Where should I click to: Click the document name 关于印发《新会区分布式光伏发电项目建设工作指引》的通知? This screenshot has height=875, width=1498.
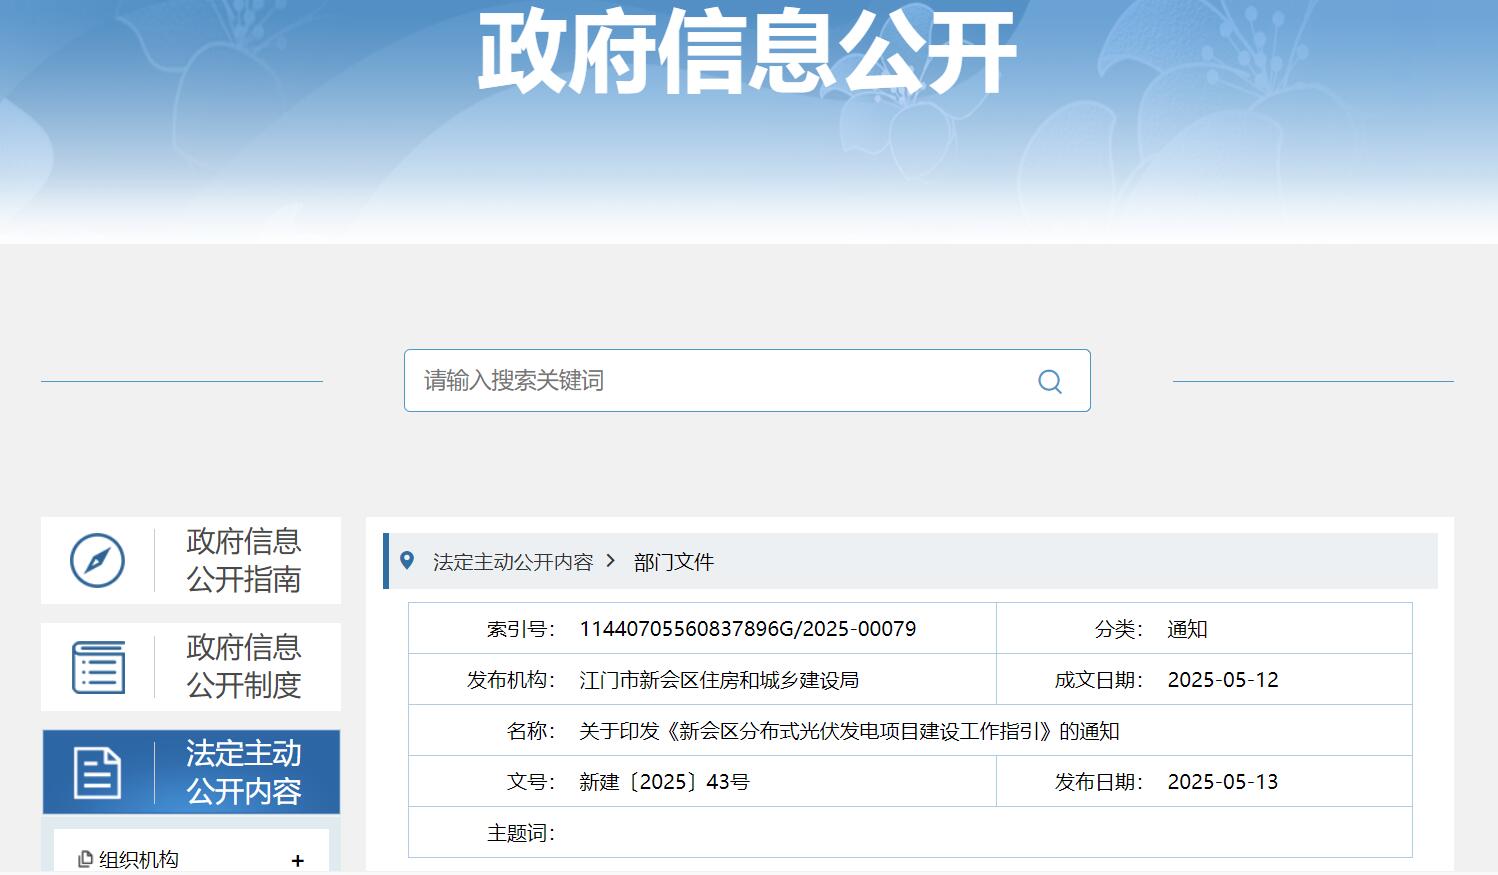click(848, 731)
